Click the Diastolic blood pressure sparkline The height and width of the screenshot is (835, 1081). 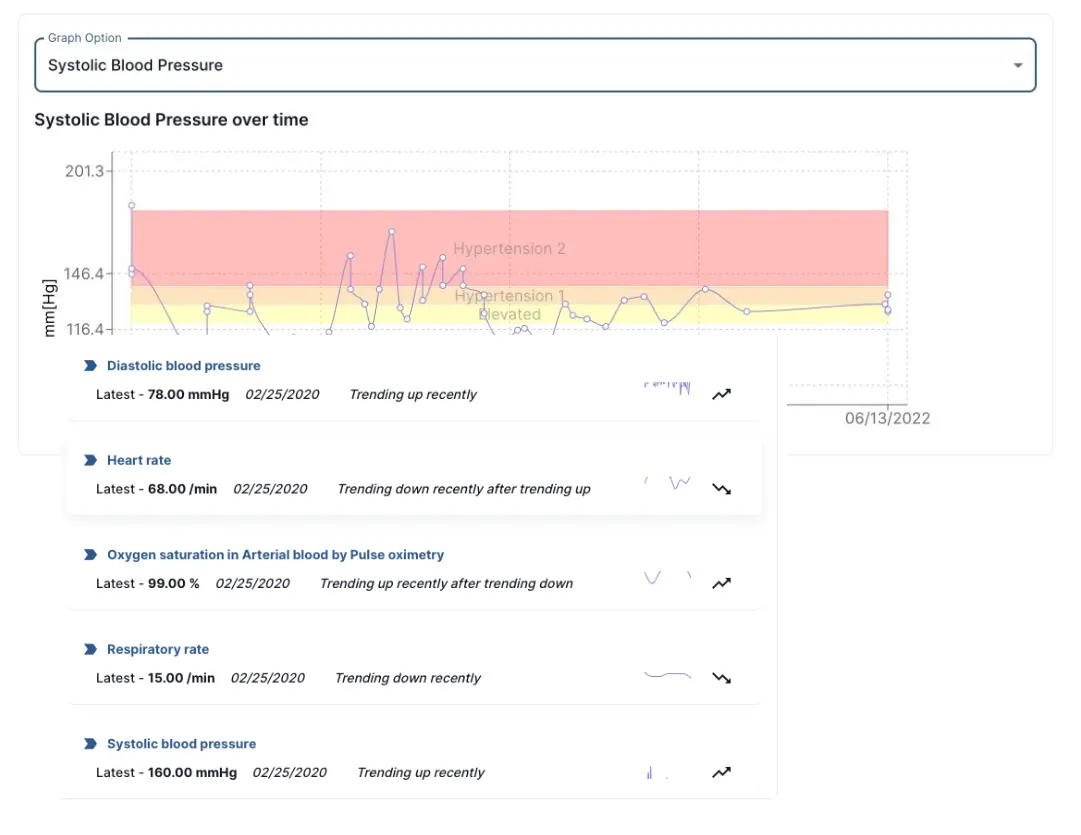coord(667,388)
